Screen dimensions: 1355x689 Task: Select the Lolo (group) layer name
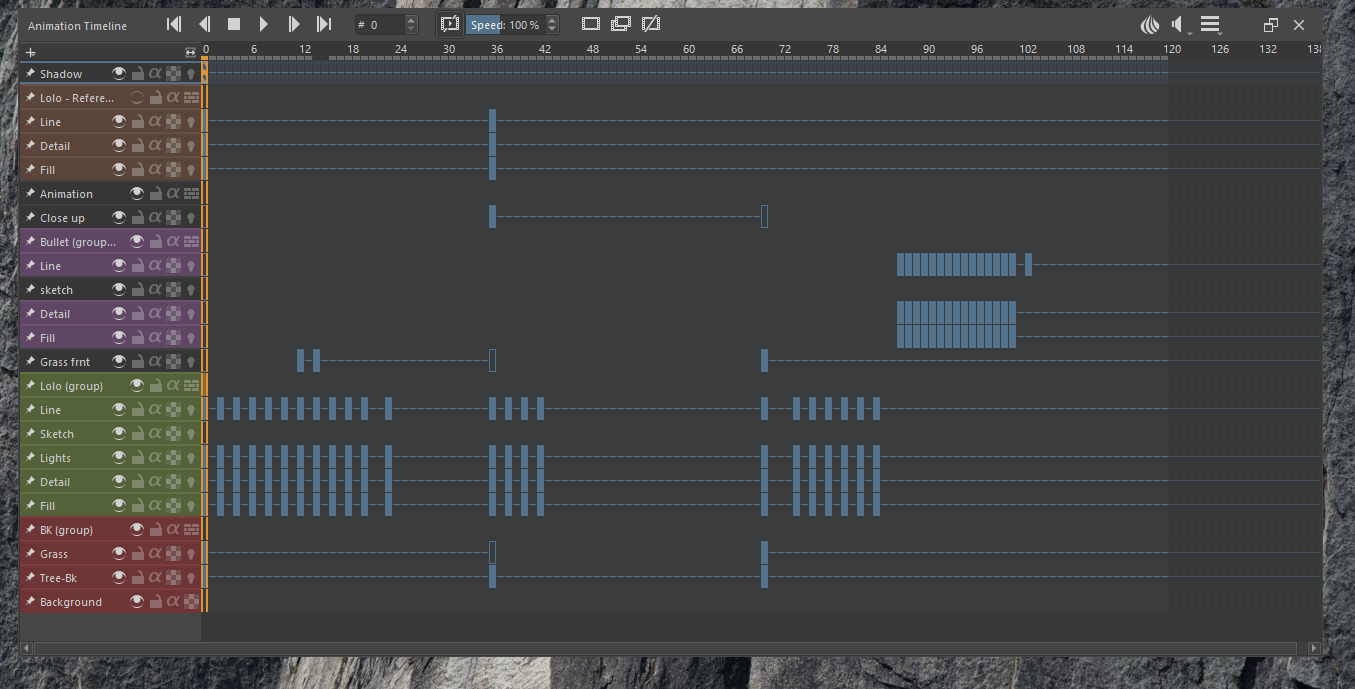[x=71, y=386]
